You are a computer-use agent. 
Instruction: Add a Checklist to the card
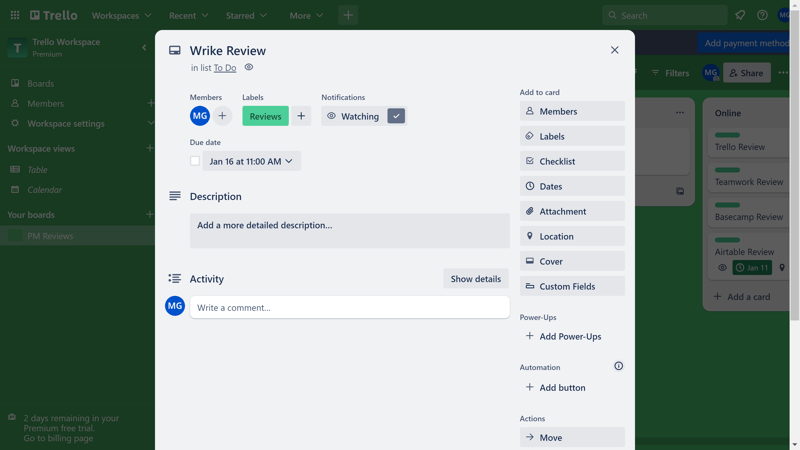[572, 161]
